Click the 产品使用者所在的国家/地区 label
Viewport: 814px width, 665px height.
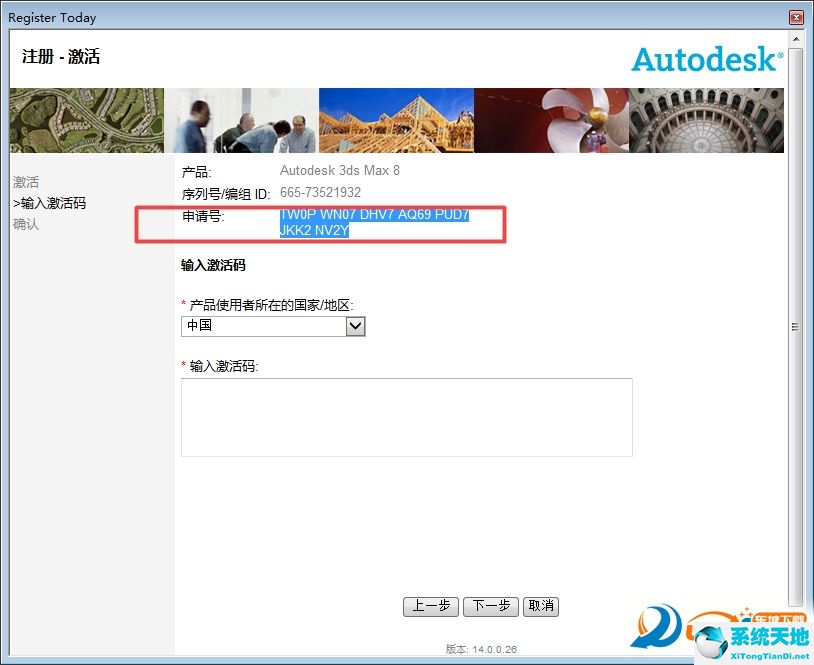tap(271, 305)
